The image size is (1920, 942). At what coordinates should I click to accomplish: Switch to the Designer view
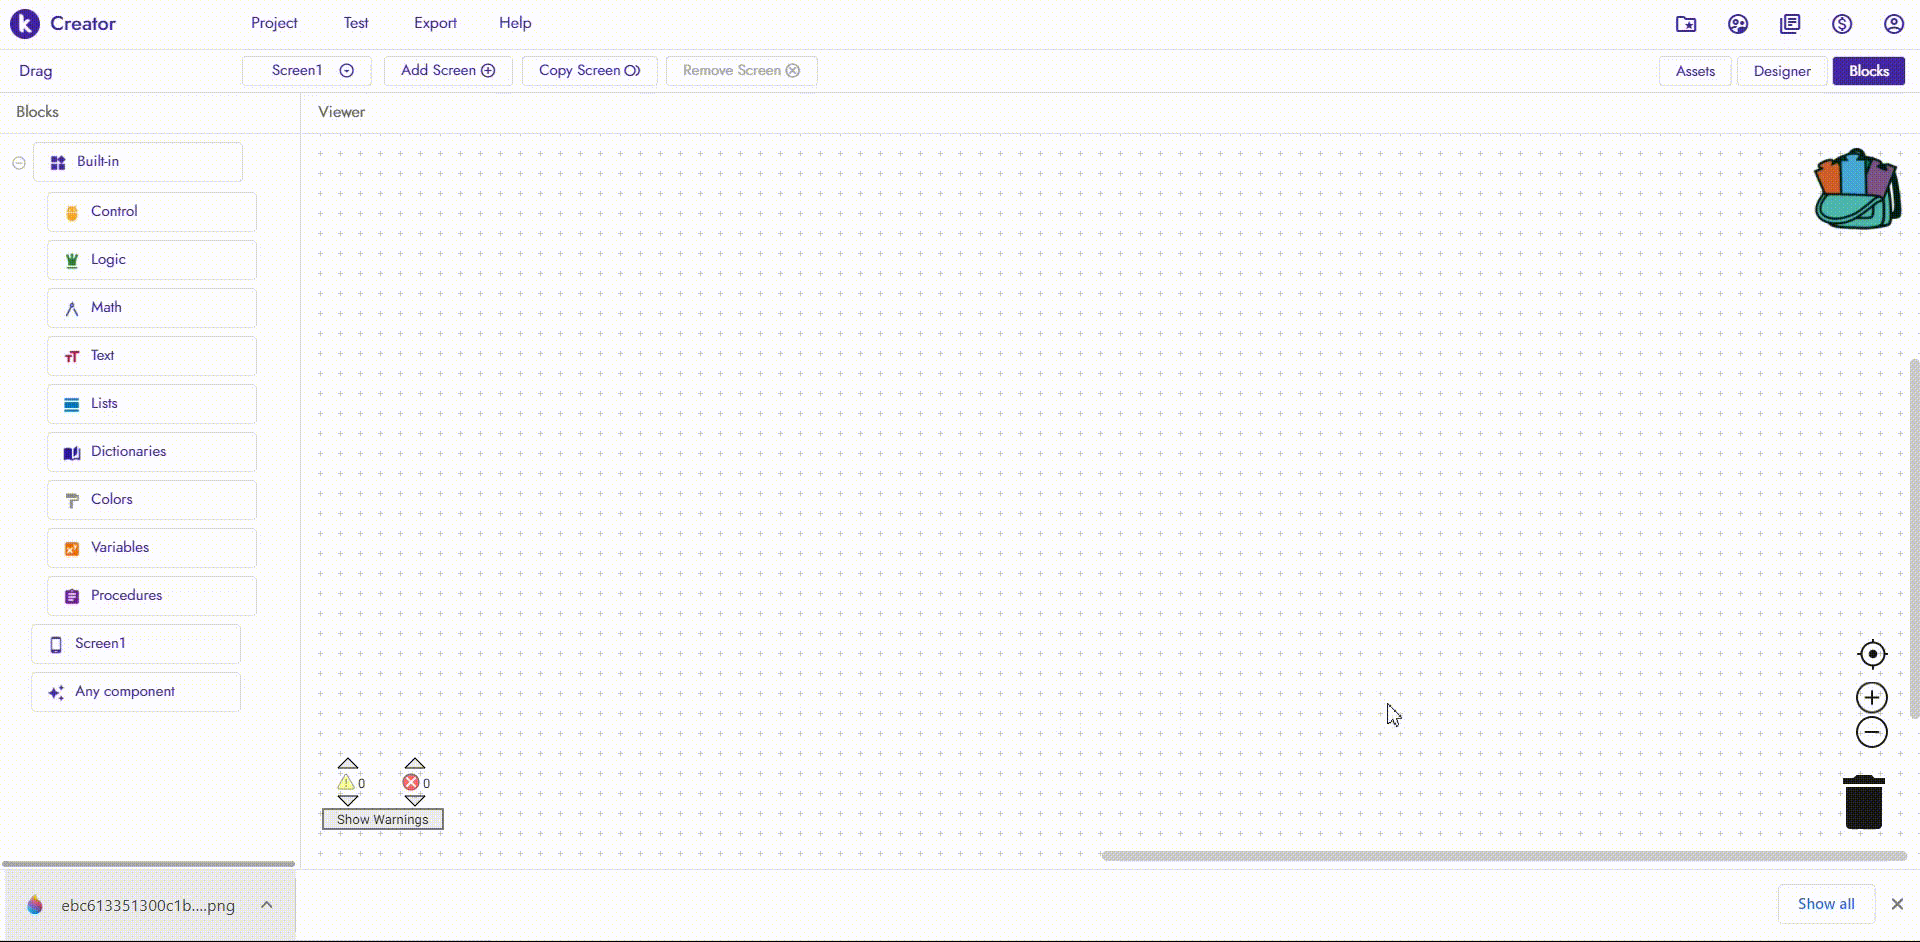[x=1782, y=71]
